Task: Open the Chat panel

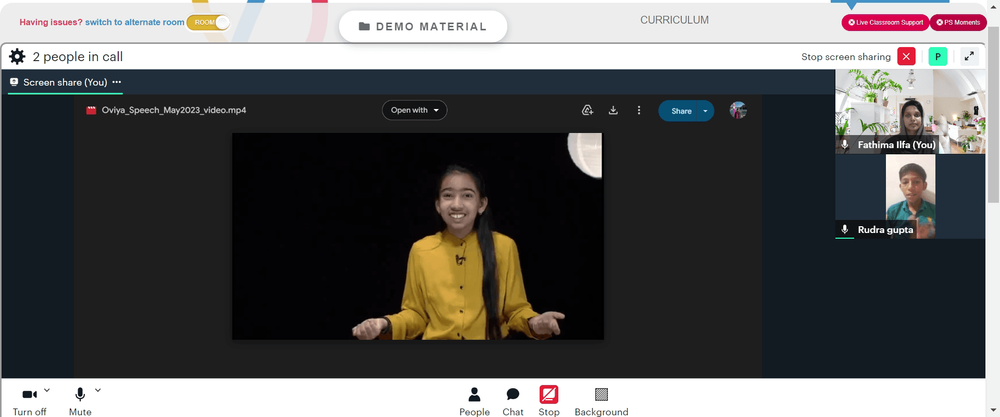Action: coord(513,402)
